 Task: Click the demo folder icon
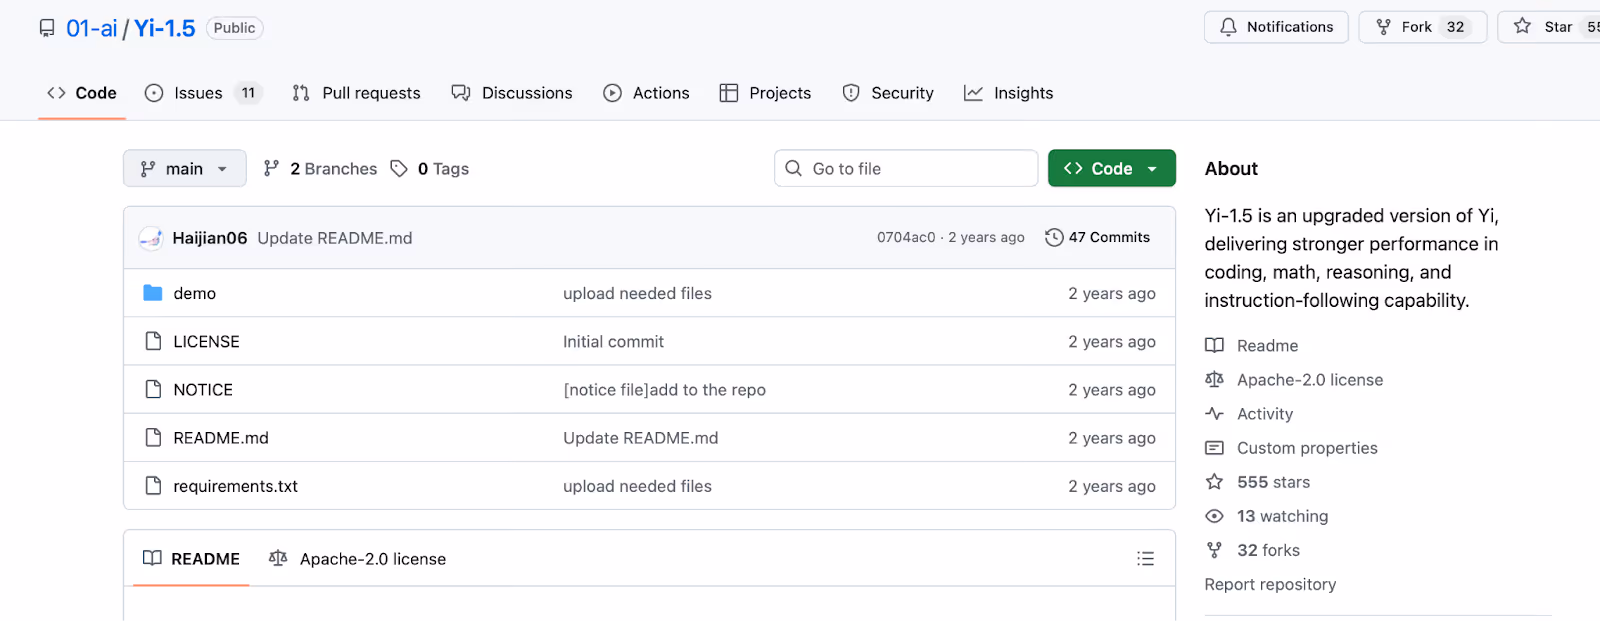tap(152, 293)
